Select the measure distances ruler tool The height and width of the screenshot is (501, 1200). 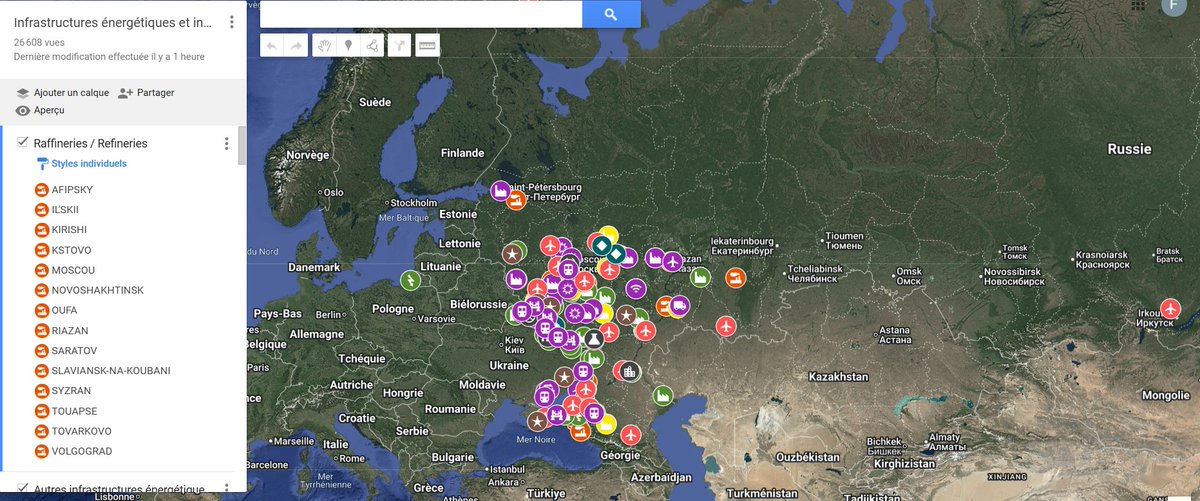tap(427, 45)
